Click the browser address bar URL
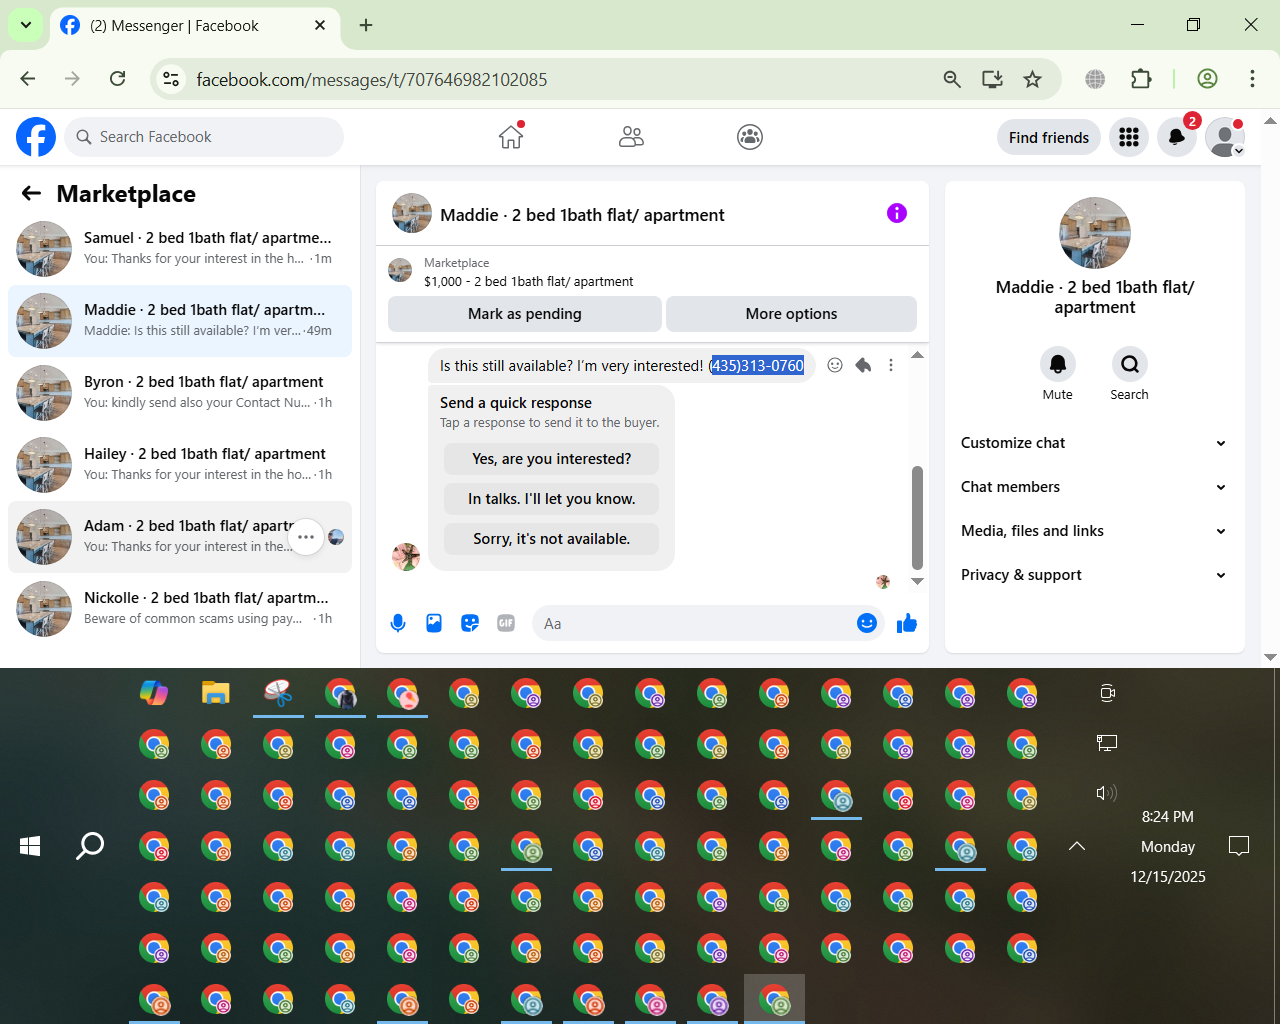The image size is (1280, 1024). pyautogui.click(x=372, y=79)
